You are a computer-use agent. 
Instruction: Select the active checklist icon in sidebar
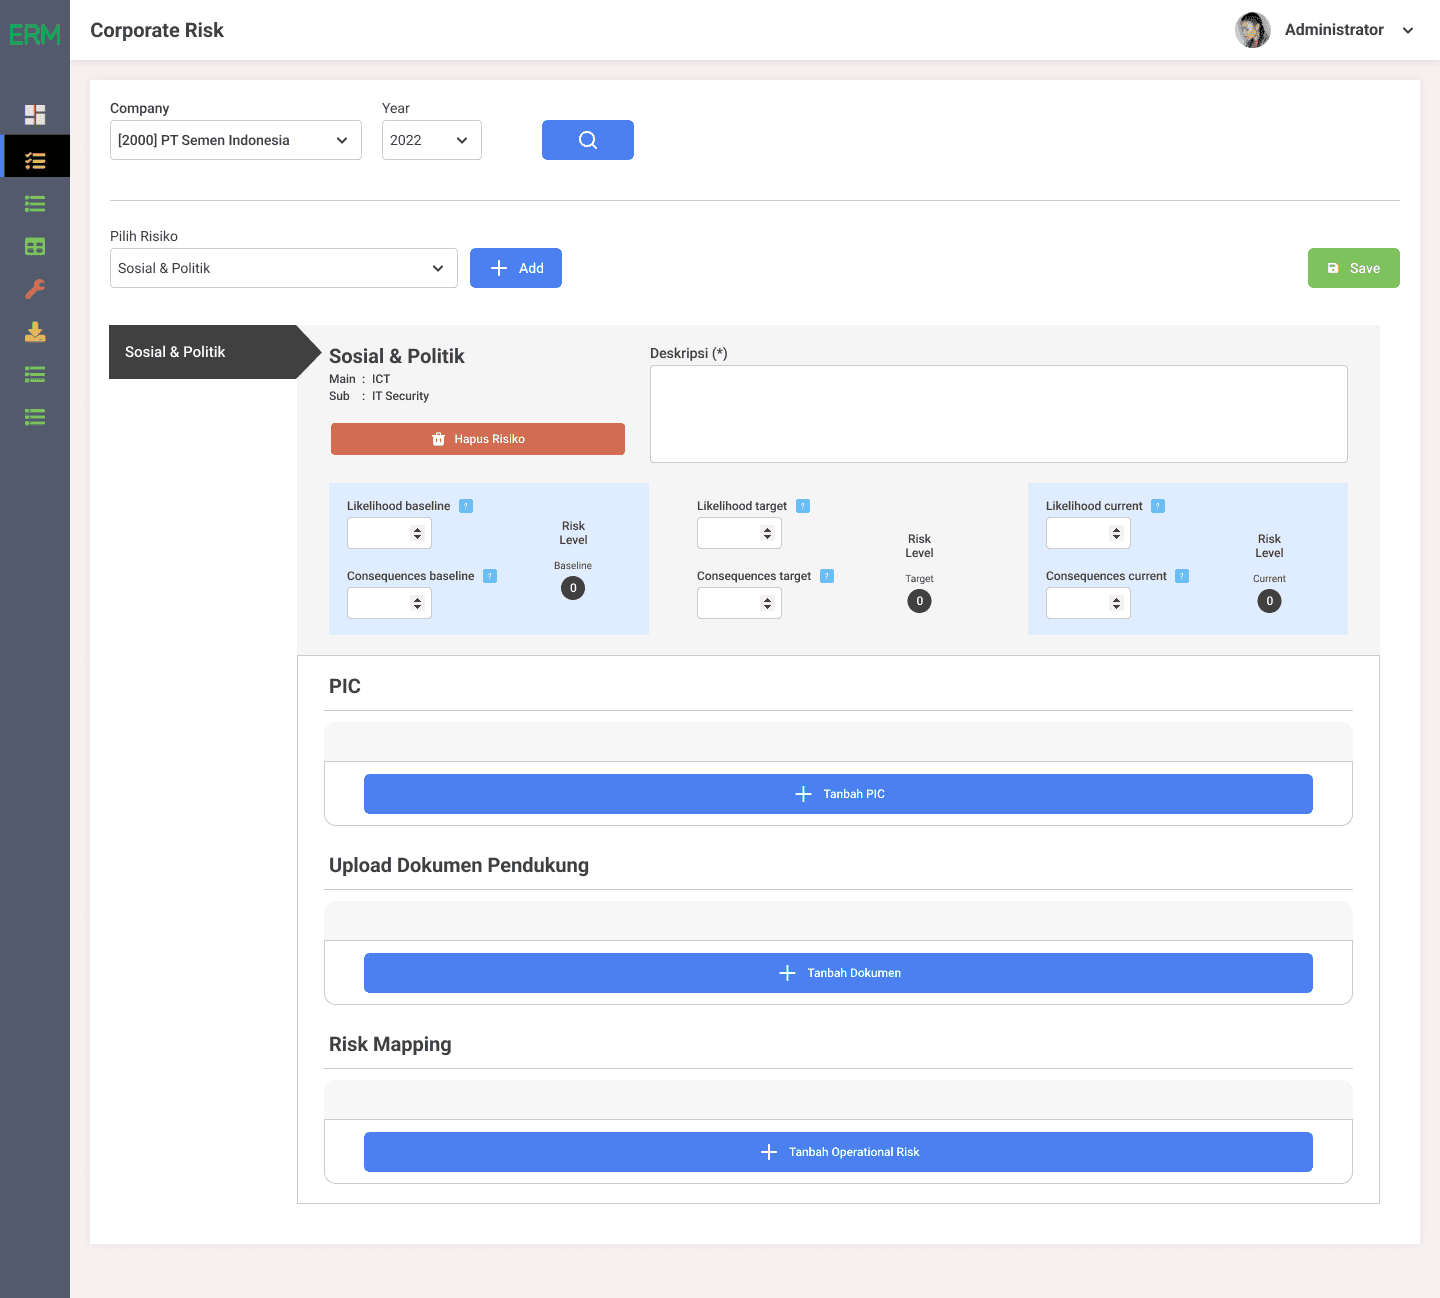point(35,160)
